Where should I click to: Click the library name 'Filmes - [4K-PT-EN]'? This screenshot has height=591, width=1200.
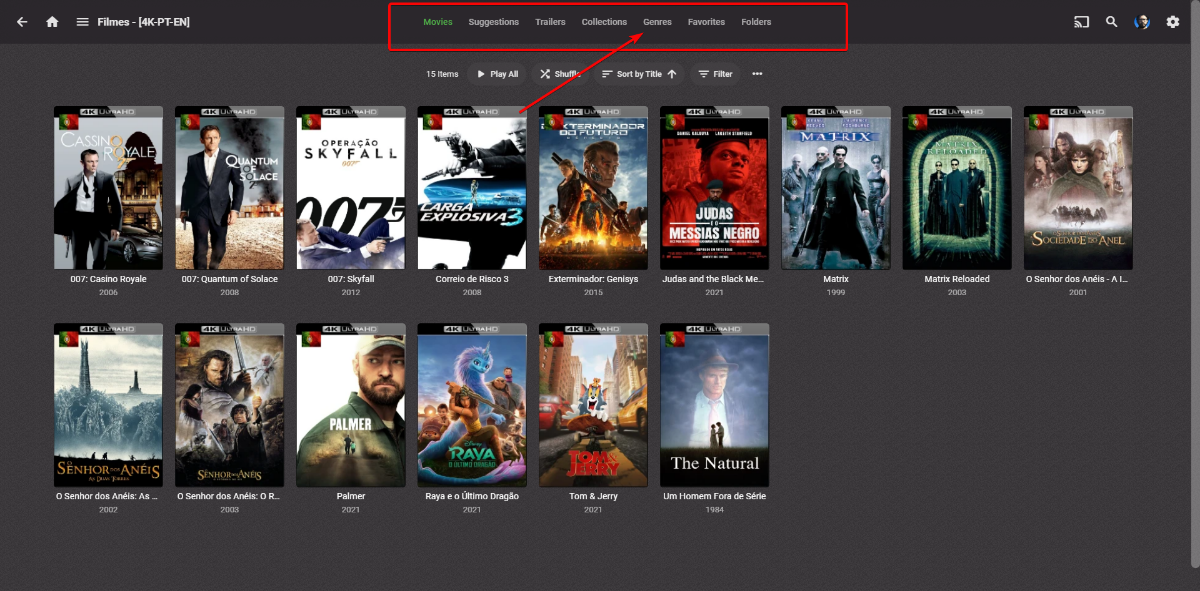pos(144,22)
